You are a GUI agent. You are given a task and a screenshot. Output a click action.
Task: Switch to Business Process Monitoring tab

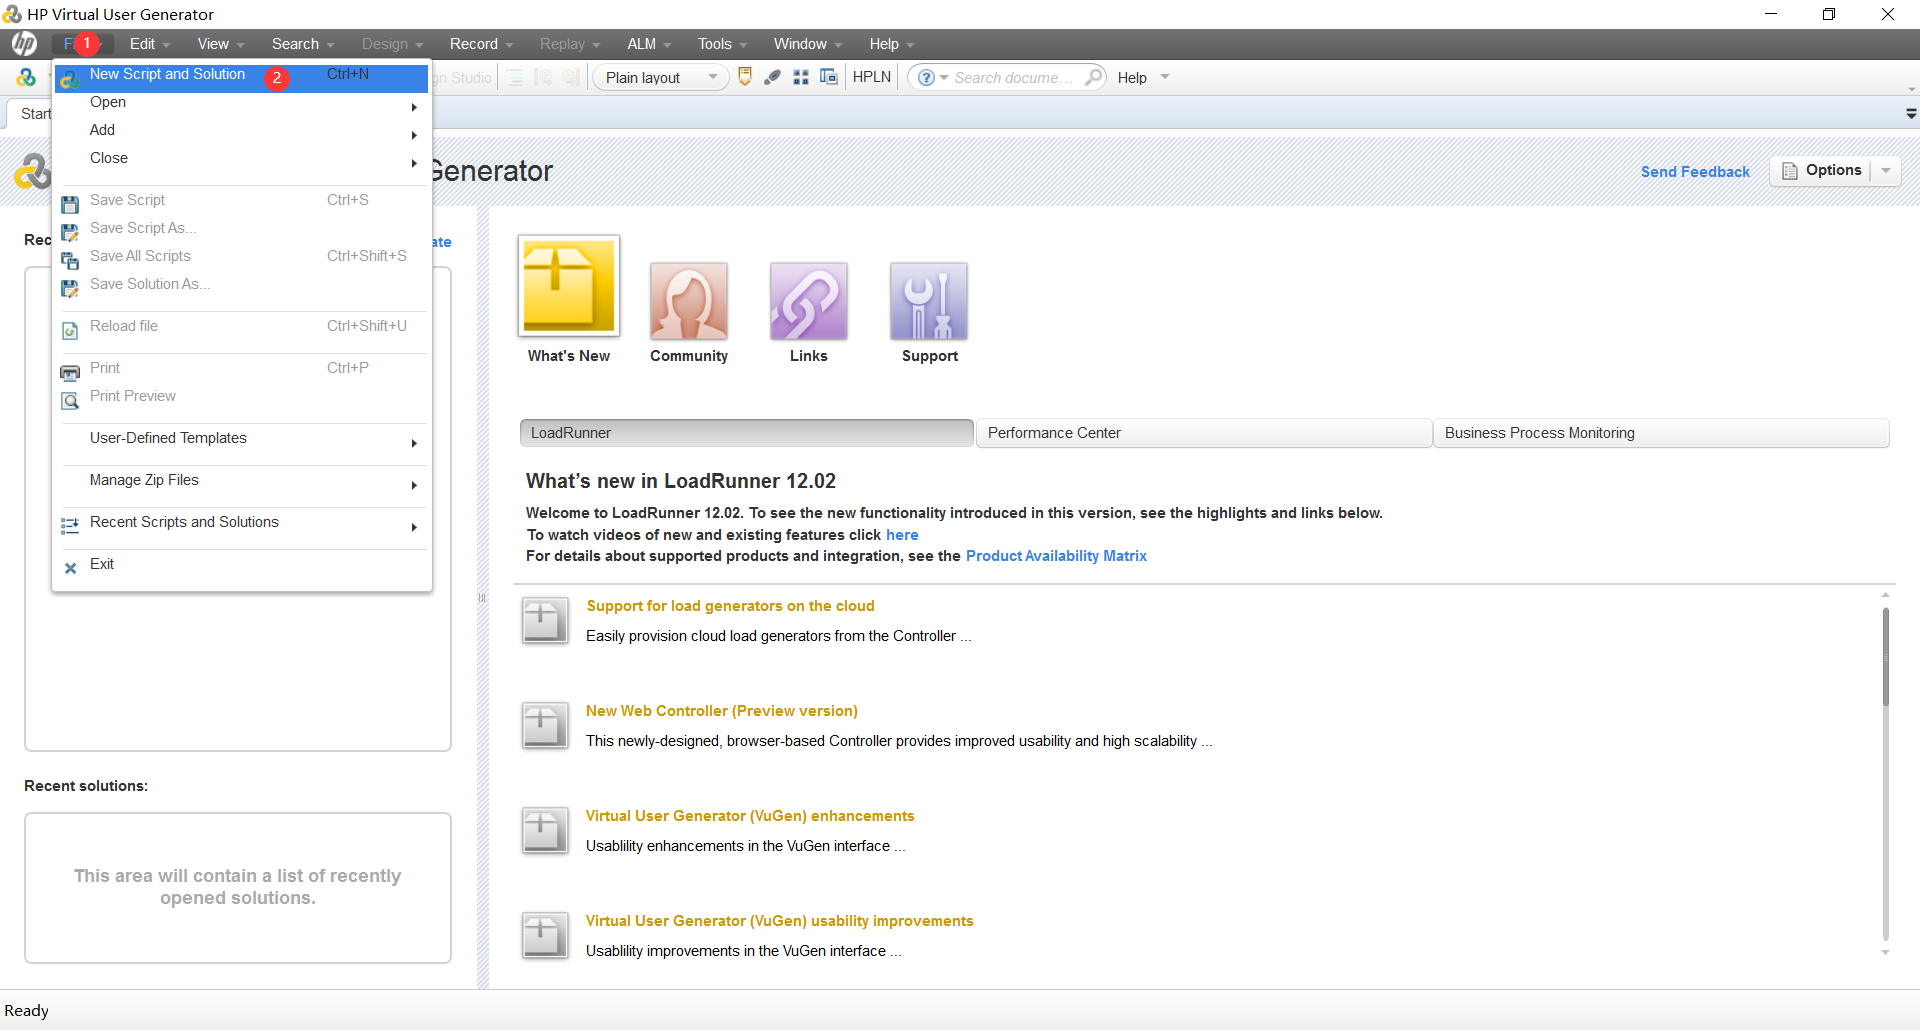click(x=1661, y=433)
